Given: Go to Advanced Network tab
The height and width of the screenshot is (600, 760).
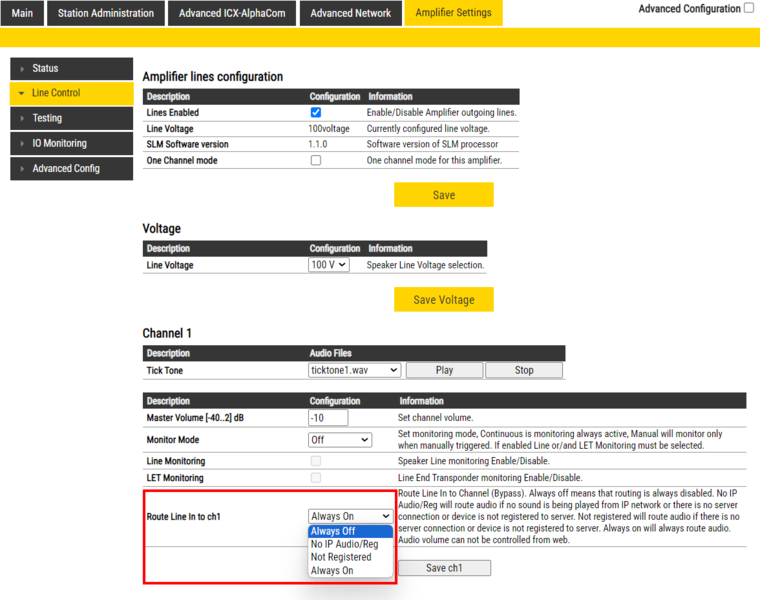Looking at the screenshot, I should click(350, 13).
